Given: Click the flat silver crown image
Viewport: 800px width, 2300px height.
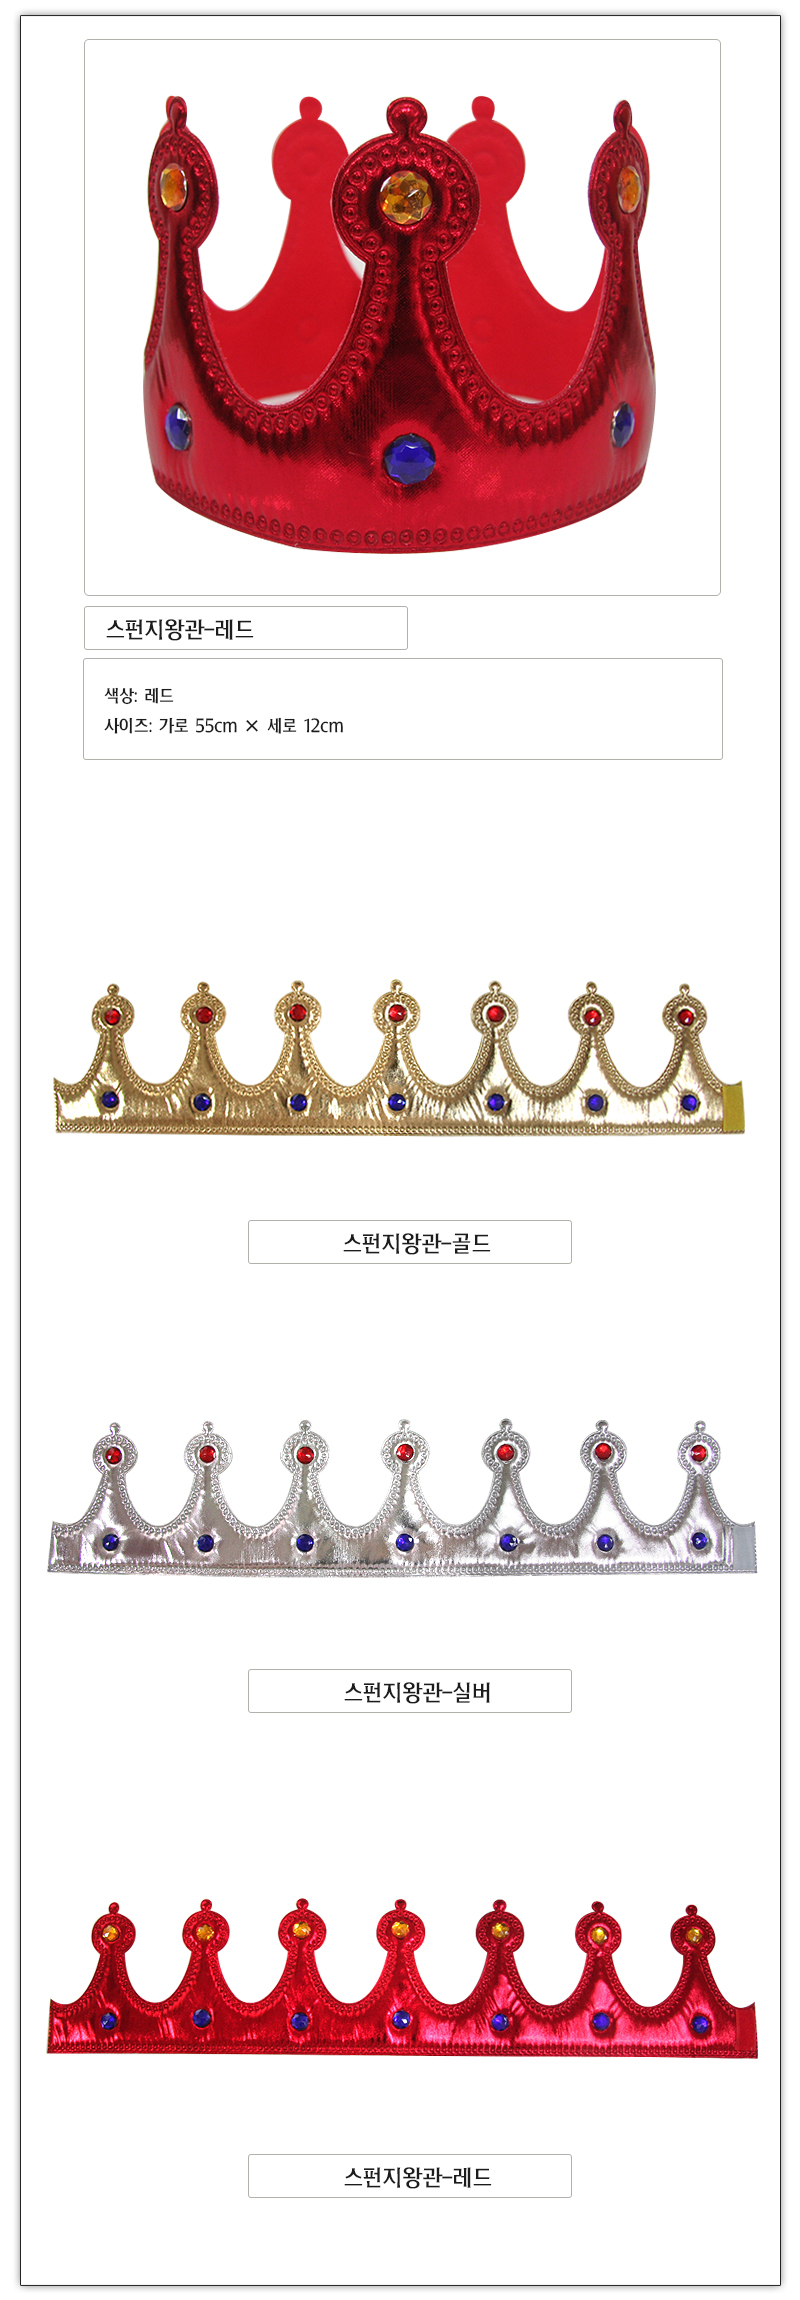Looking at the screenshot, I should [402, 1496].
